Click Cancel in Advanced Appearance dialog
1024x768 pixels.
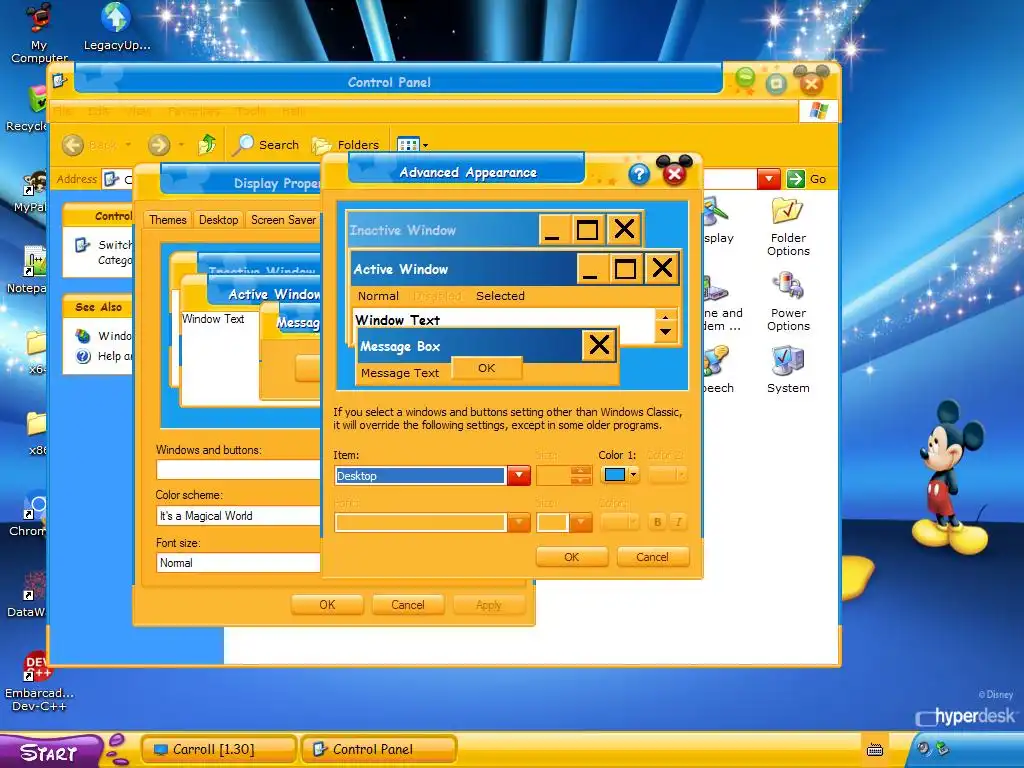pos(652,557)
